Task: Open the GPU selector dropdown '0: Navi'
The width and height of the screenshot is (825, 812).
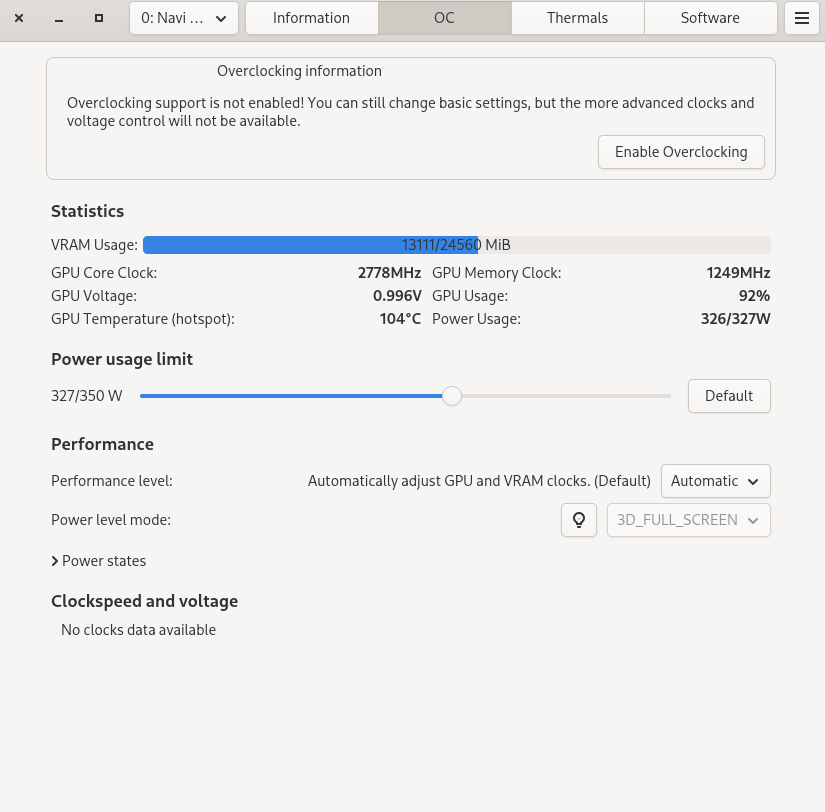Action: 184,18
